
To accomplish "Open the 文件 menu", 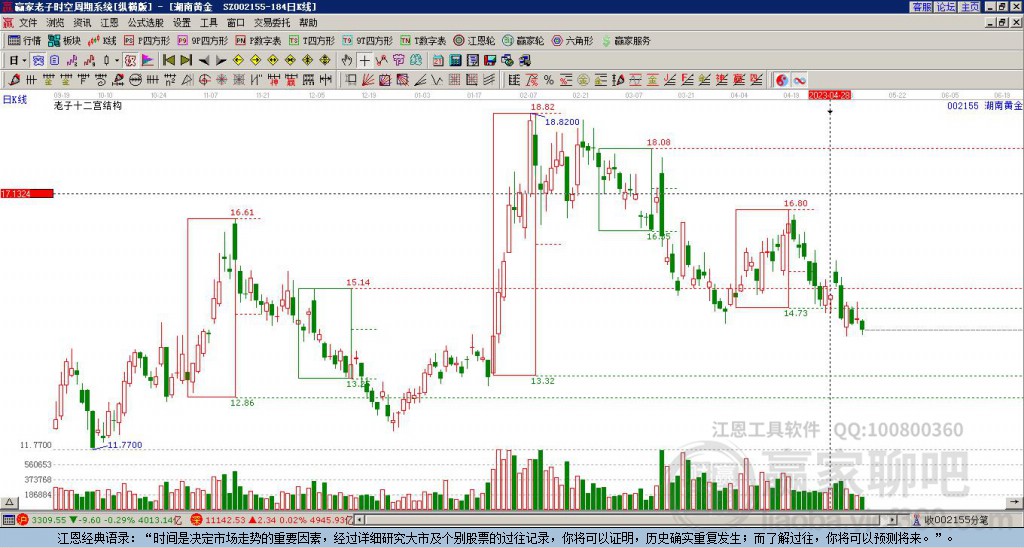I will pyautogui.click(x=28, y=23).
